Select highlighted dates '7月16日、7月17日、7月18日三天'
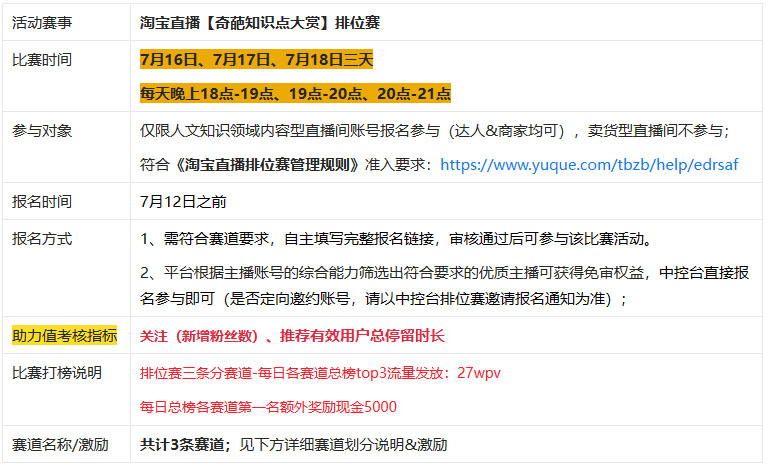The height and width of the screenshot is (469, 768). tap(256, 60)
